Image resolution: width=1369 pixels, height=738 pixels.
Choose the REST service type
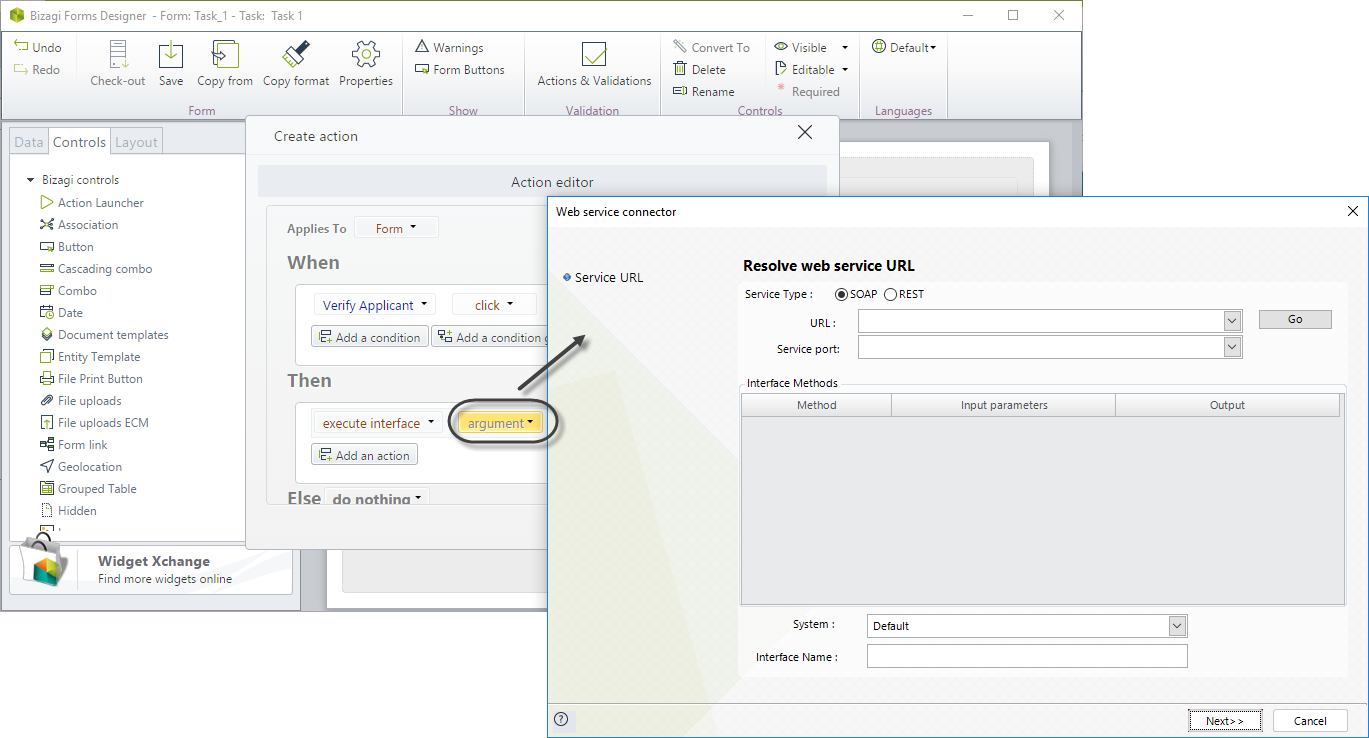(x=890, y=294)
